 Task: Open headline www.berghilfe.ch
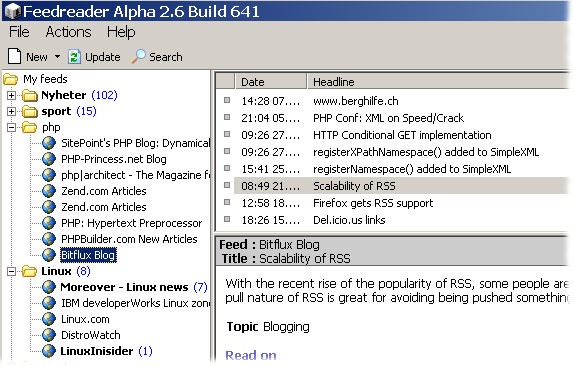click(356, 101)
